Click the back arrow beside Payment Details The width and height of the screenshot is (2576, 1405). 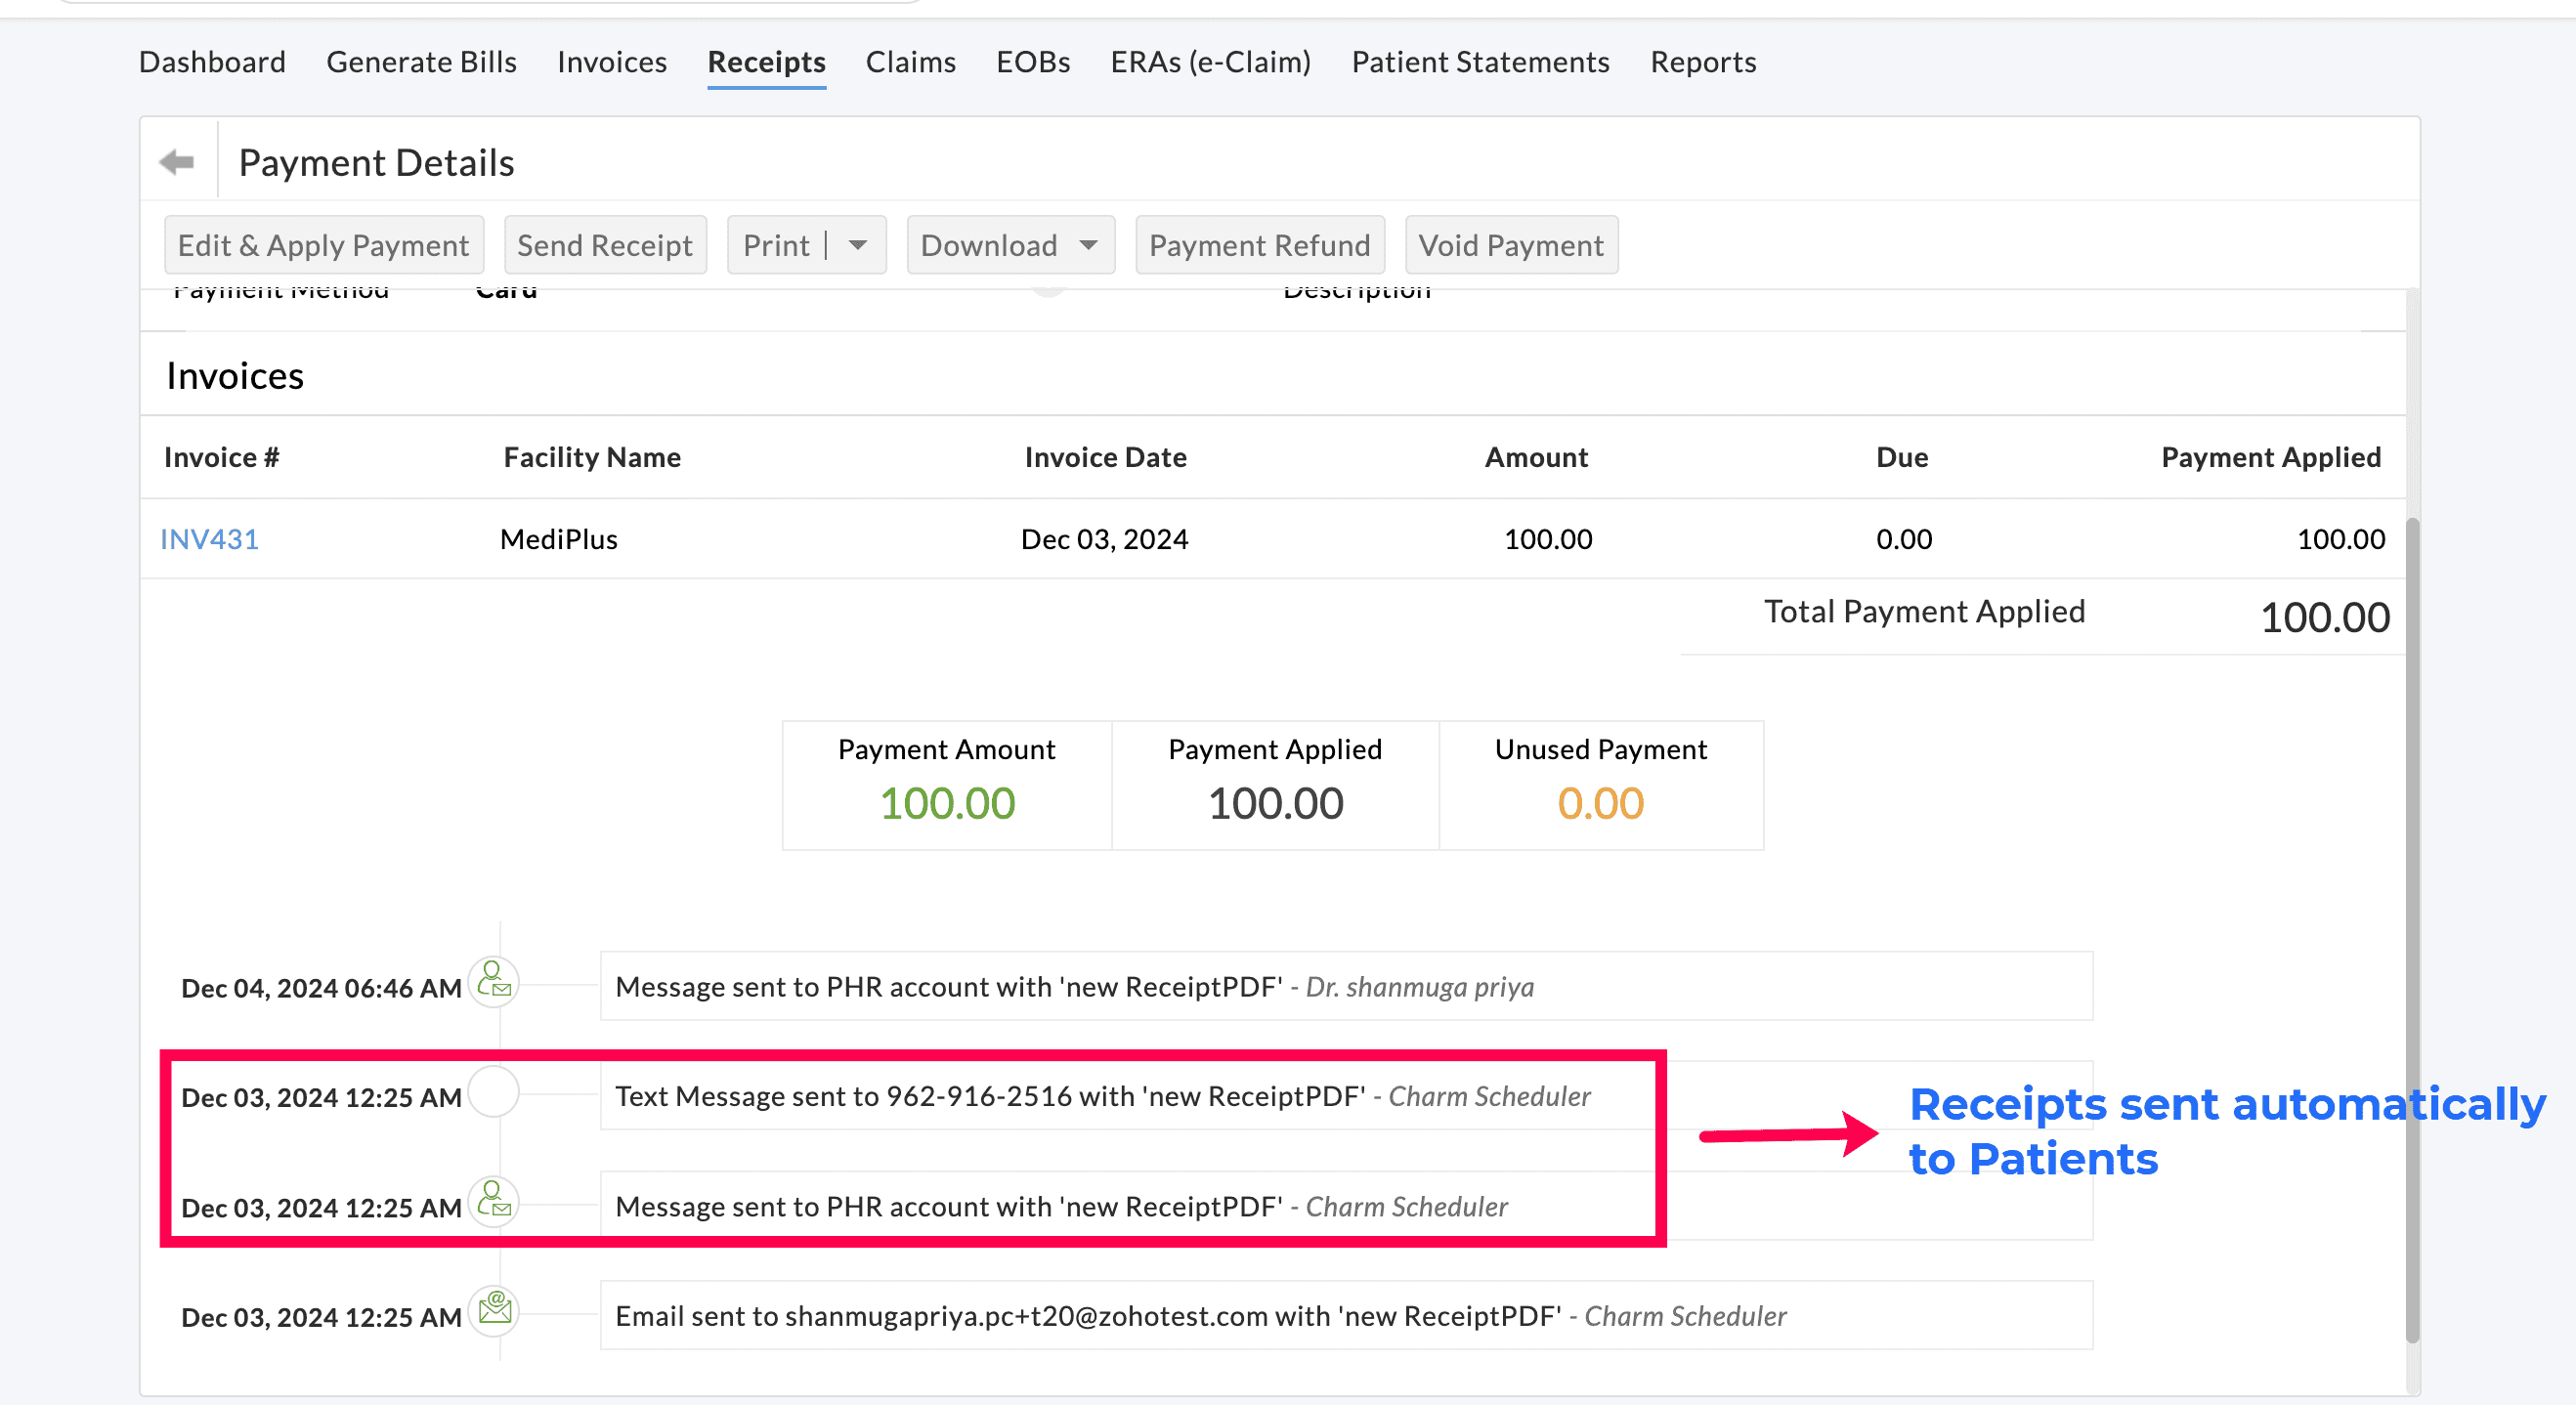click(178, 161)
